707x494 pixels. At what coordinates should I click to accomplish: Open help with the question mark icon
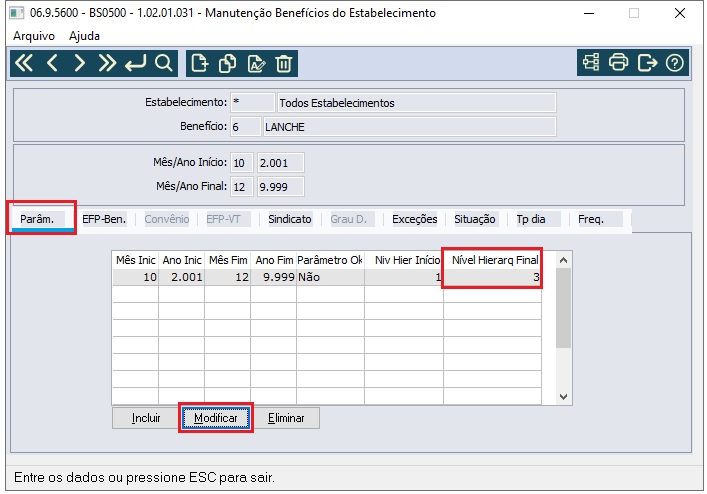pos(675,62)
